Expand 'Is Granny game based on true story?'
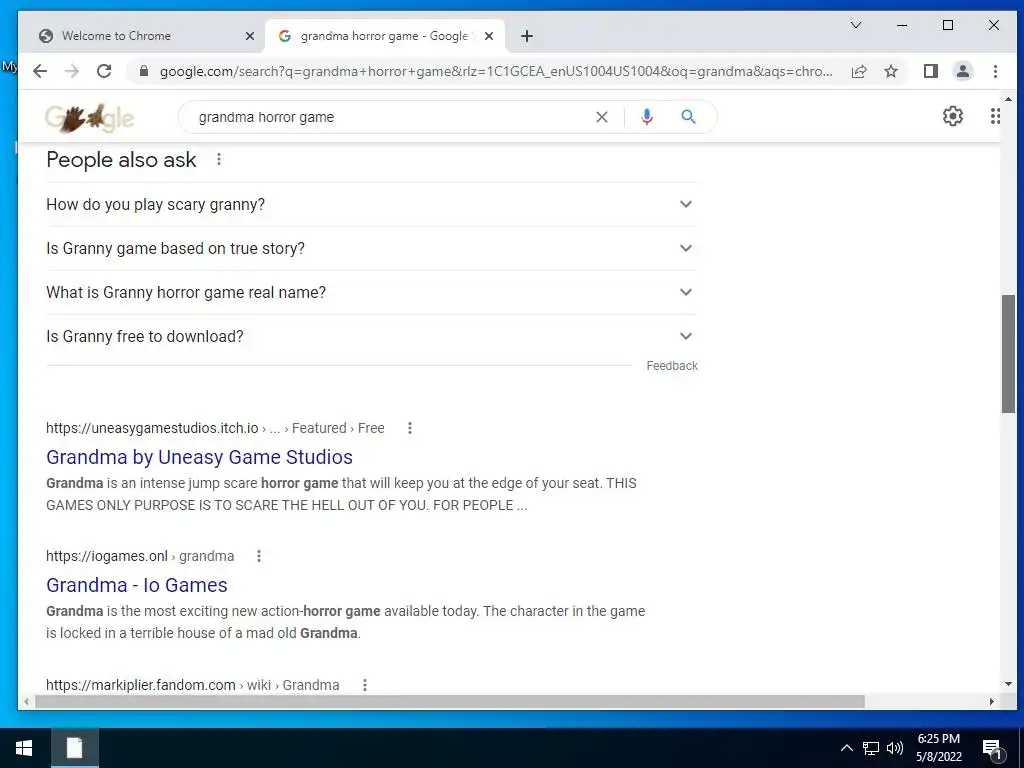The width and height of the screenshot is (1024, 768). tap(372, 249)
